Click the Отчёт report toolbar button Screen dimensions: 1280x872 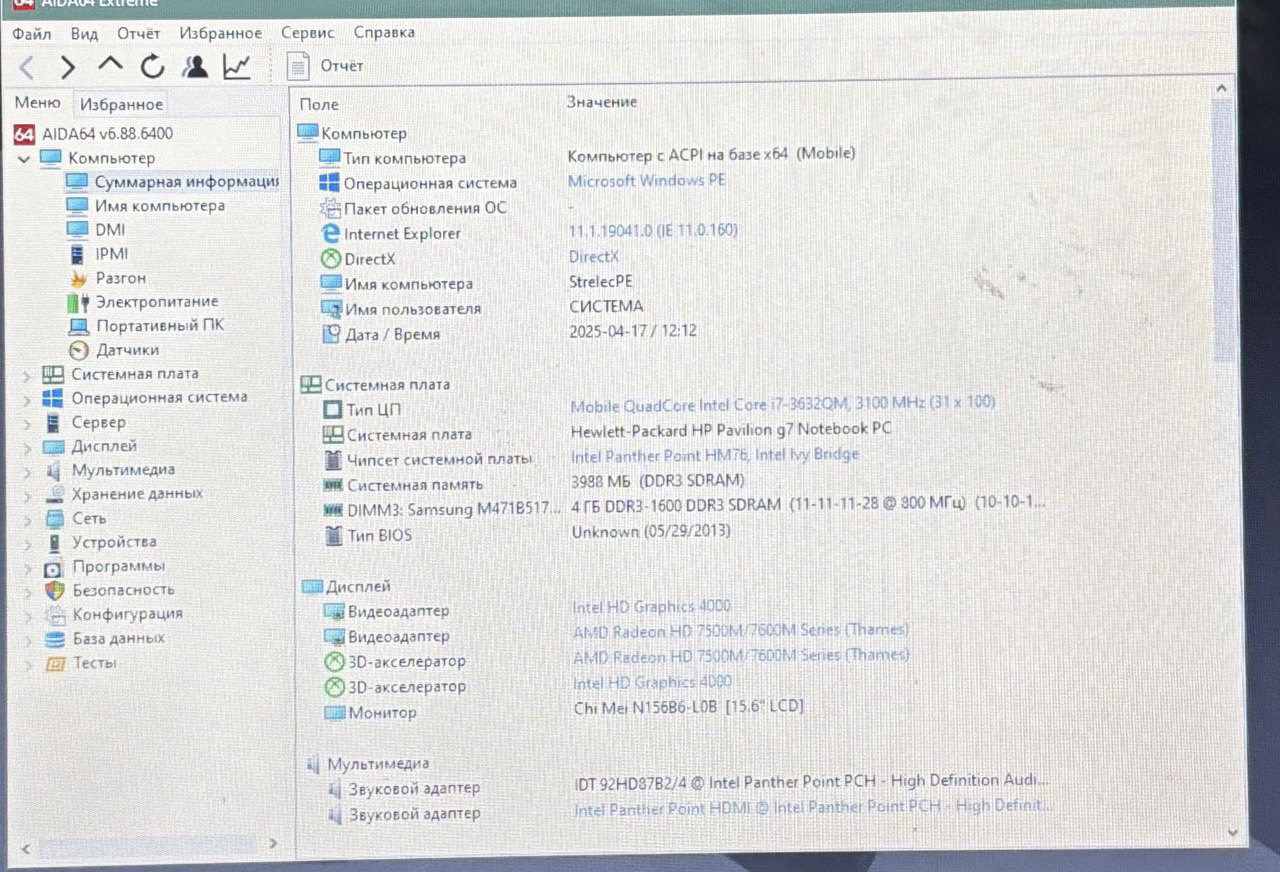326,66
